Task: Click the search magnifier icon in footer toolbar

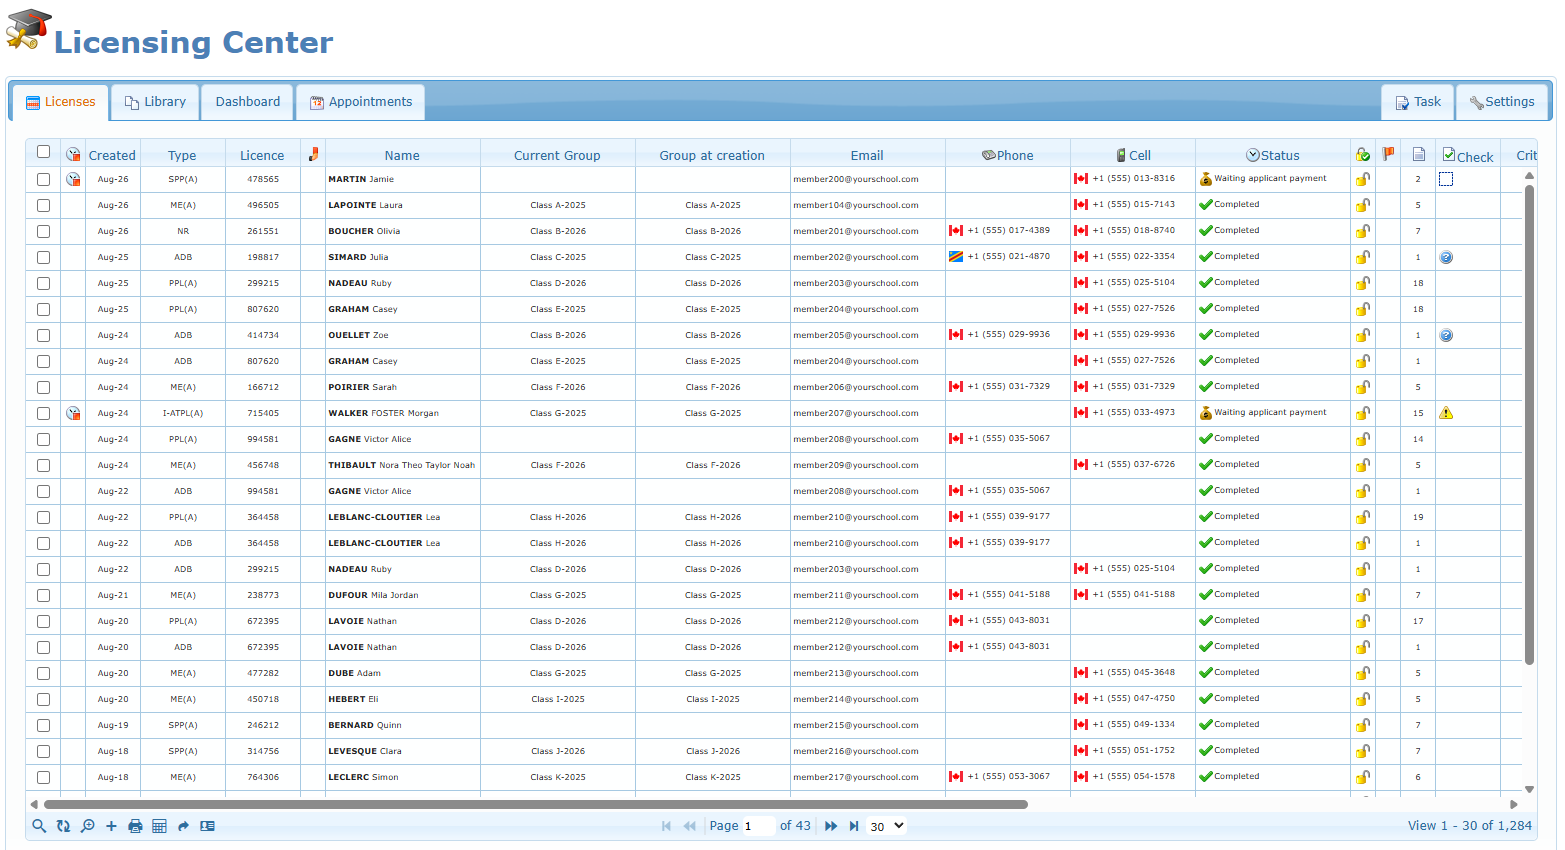Action: point(39,826)
